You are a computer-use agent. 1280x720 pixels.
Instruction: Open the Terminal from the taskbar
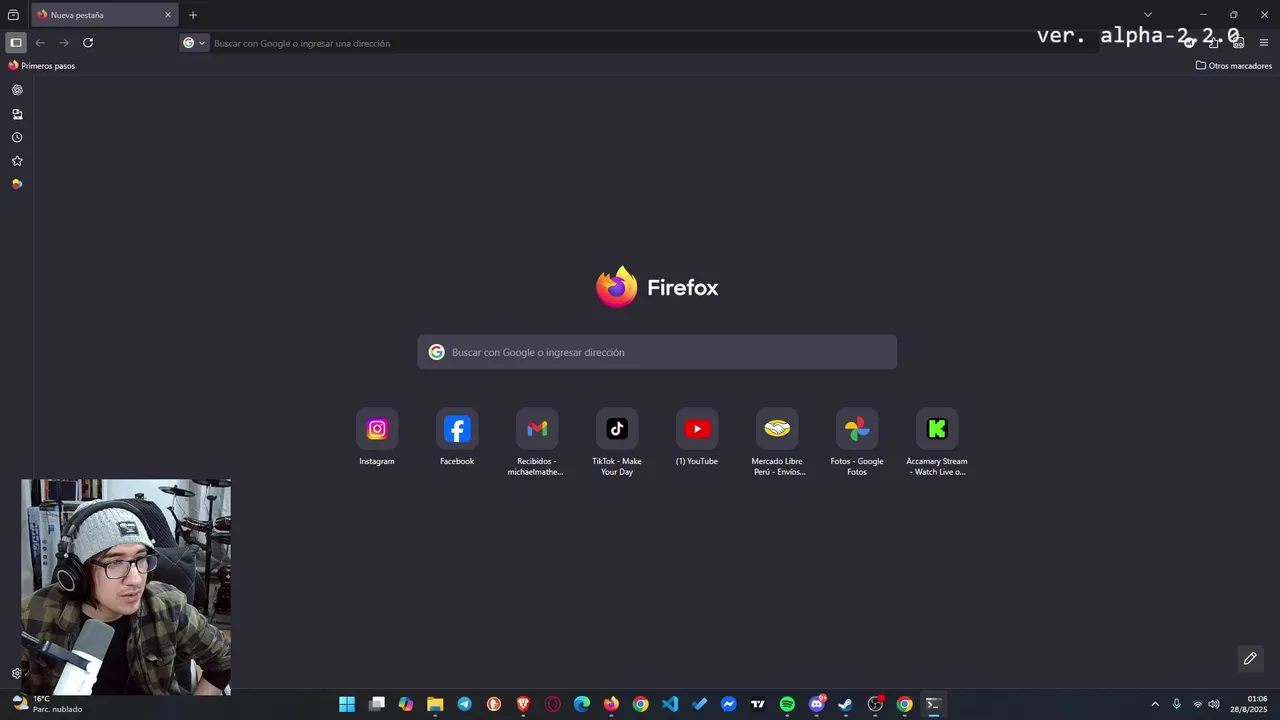pos(933,704)
